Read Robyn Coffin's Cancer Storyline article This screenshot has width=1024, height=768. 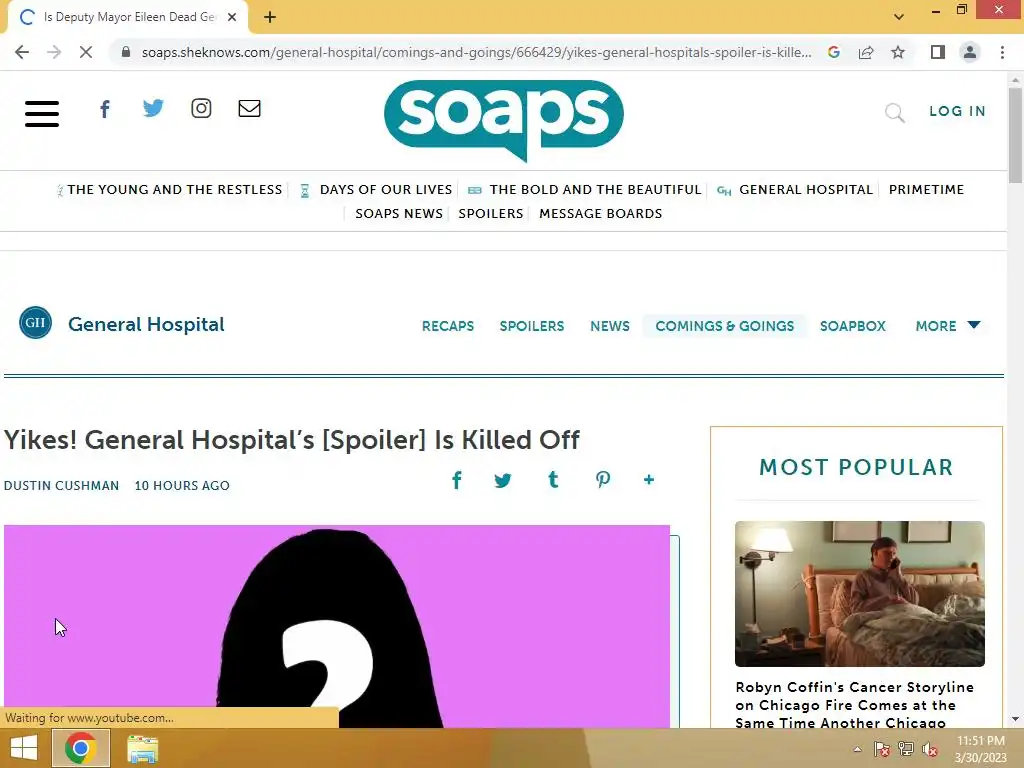coord(854,704)
